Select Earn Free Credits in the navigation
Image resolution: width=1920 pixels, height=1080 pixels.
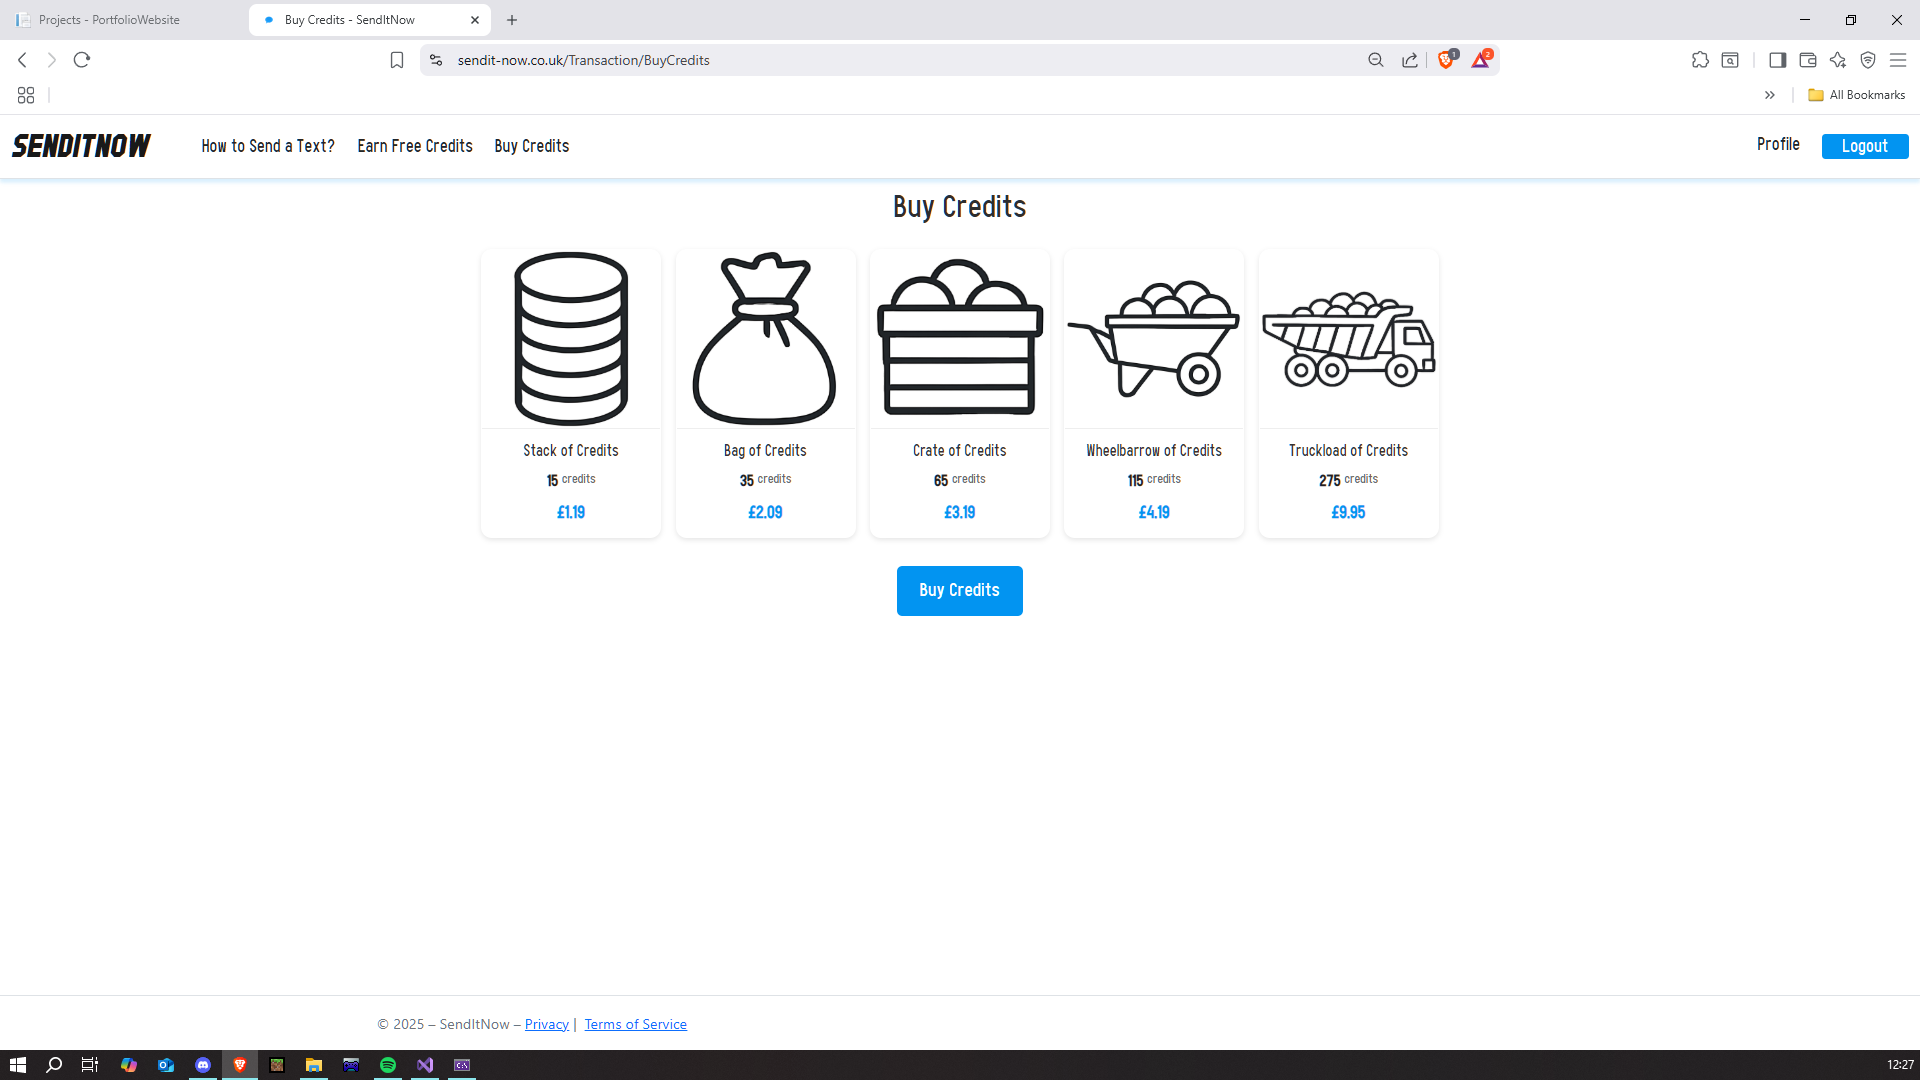click(x=414, y=146)
